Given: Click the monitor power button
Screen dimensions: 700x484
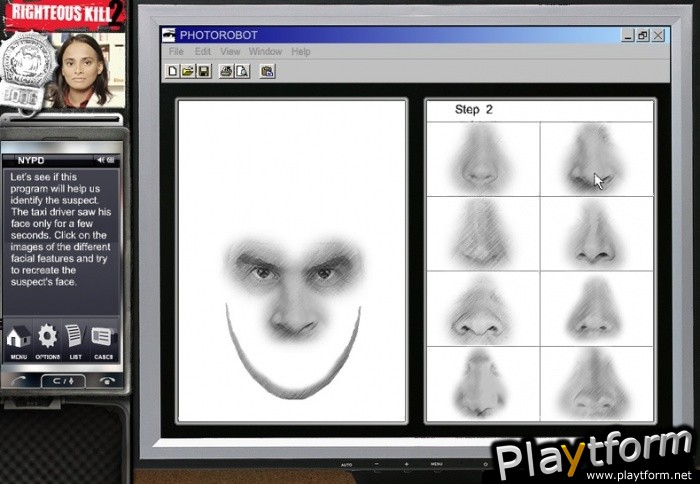Looking at the screenshot, I should pos(486,464).
